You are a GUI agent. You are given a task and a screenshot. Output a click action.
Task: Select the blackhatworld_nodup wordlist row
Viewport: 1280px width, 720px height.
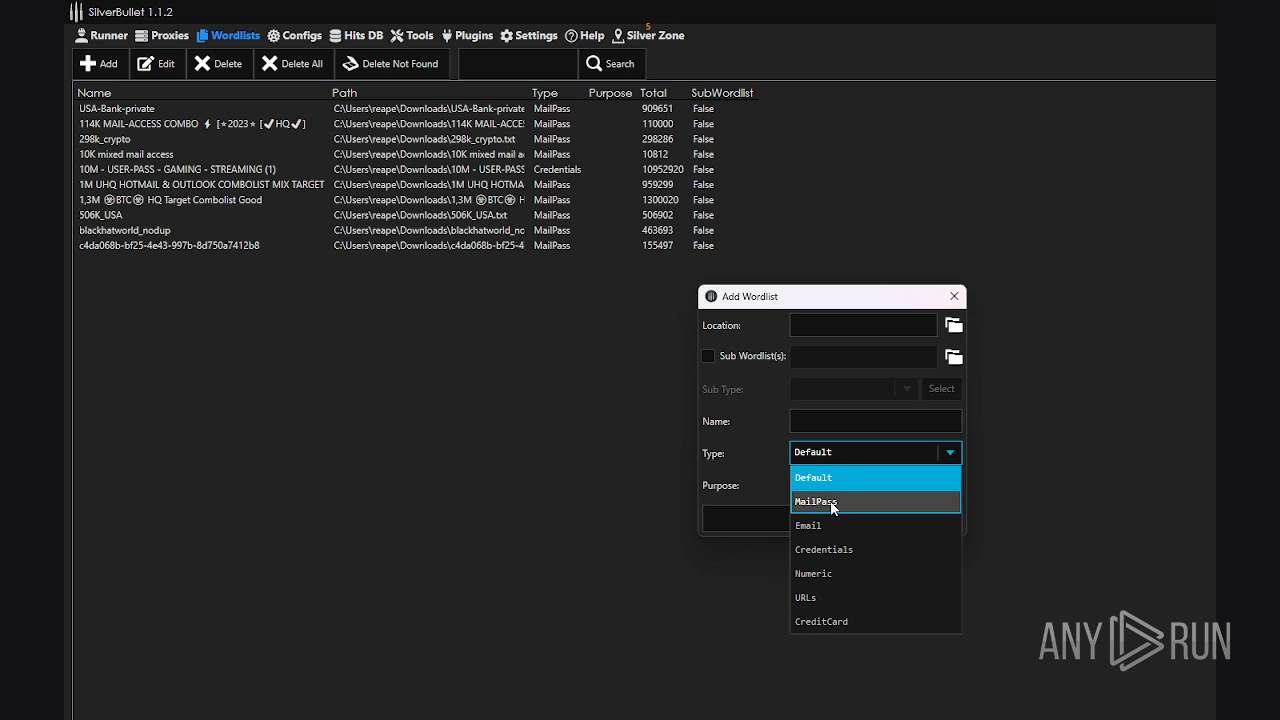pyautogui.click(x=415, y=230)
